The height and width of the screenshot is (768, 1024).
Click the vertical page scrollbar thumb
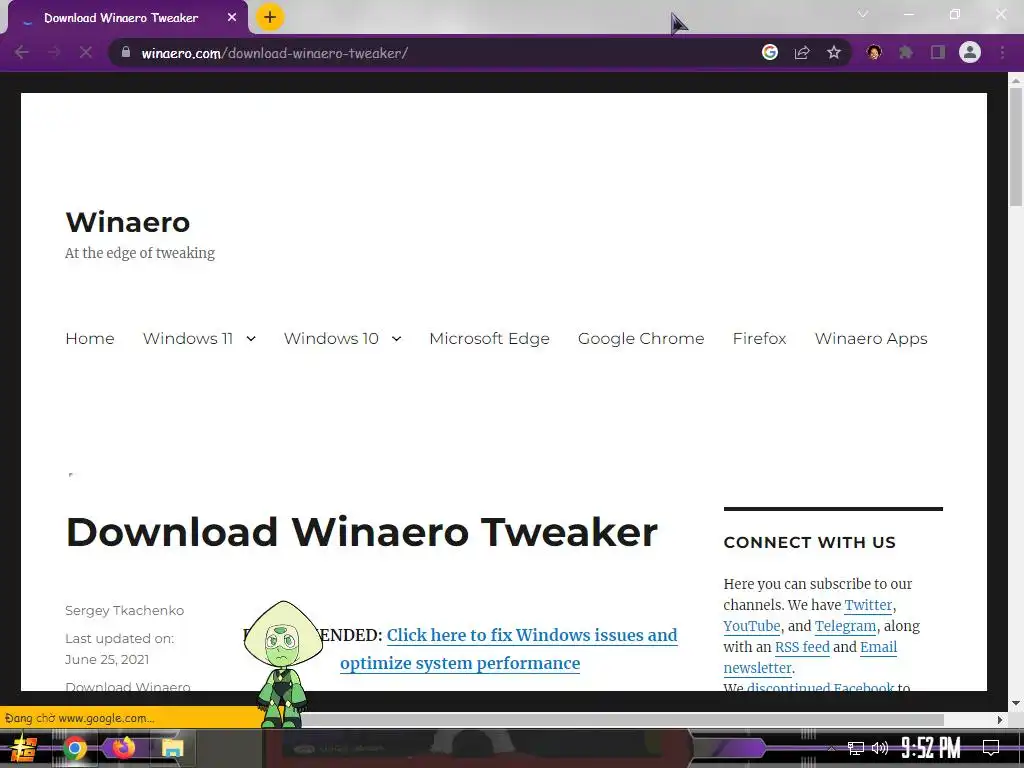pos(1016,147)
